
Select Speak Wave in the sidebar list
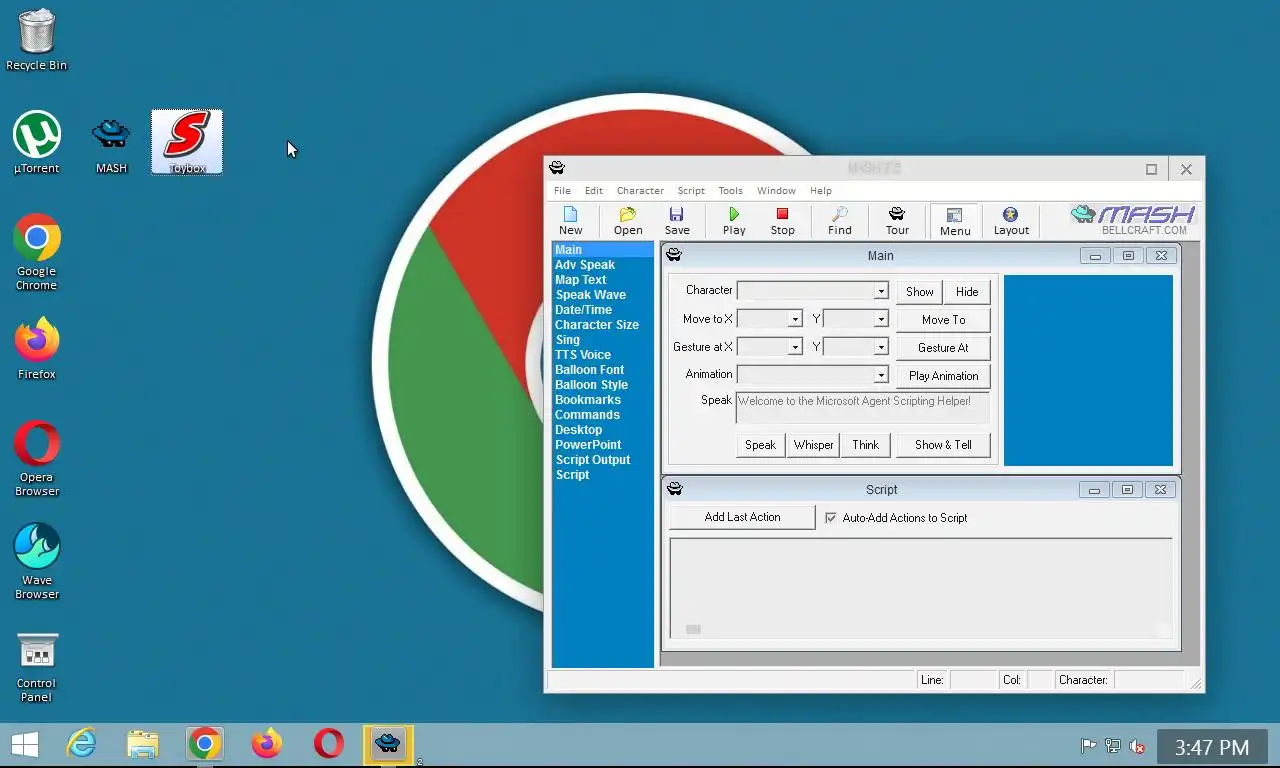click(x=591, y=295)
